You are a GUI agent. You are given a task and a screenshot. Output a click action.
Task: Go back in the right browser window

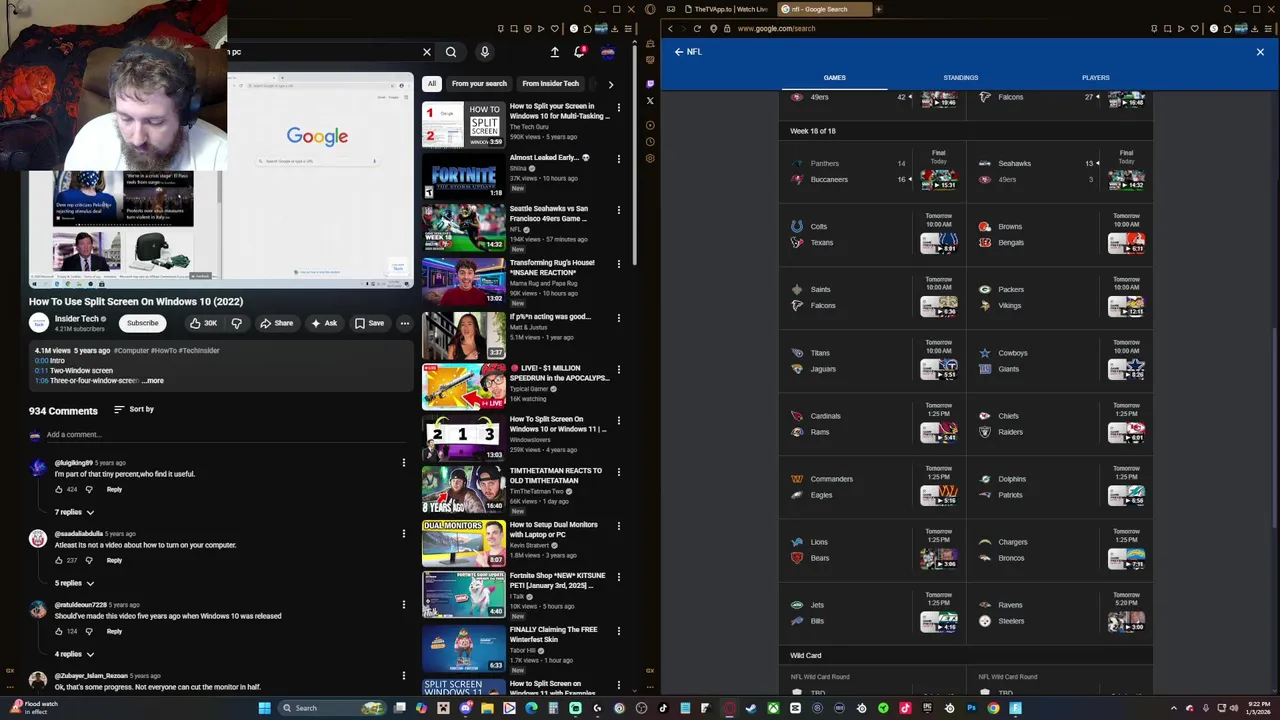(x=670, y=29)
